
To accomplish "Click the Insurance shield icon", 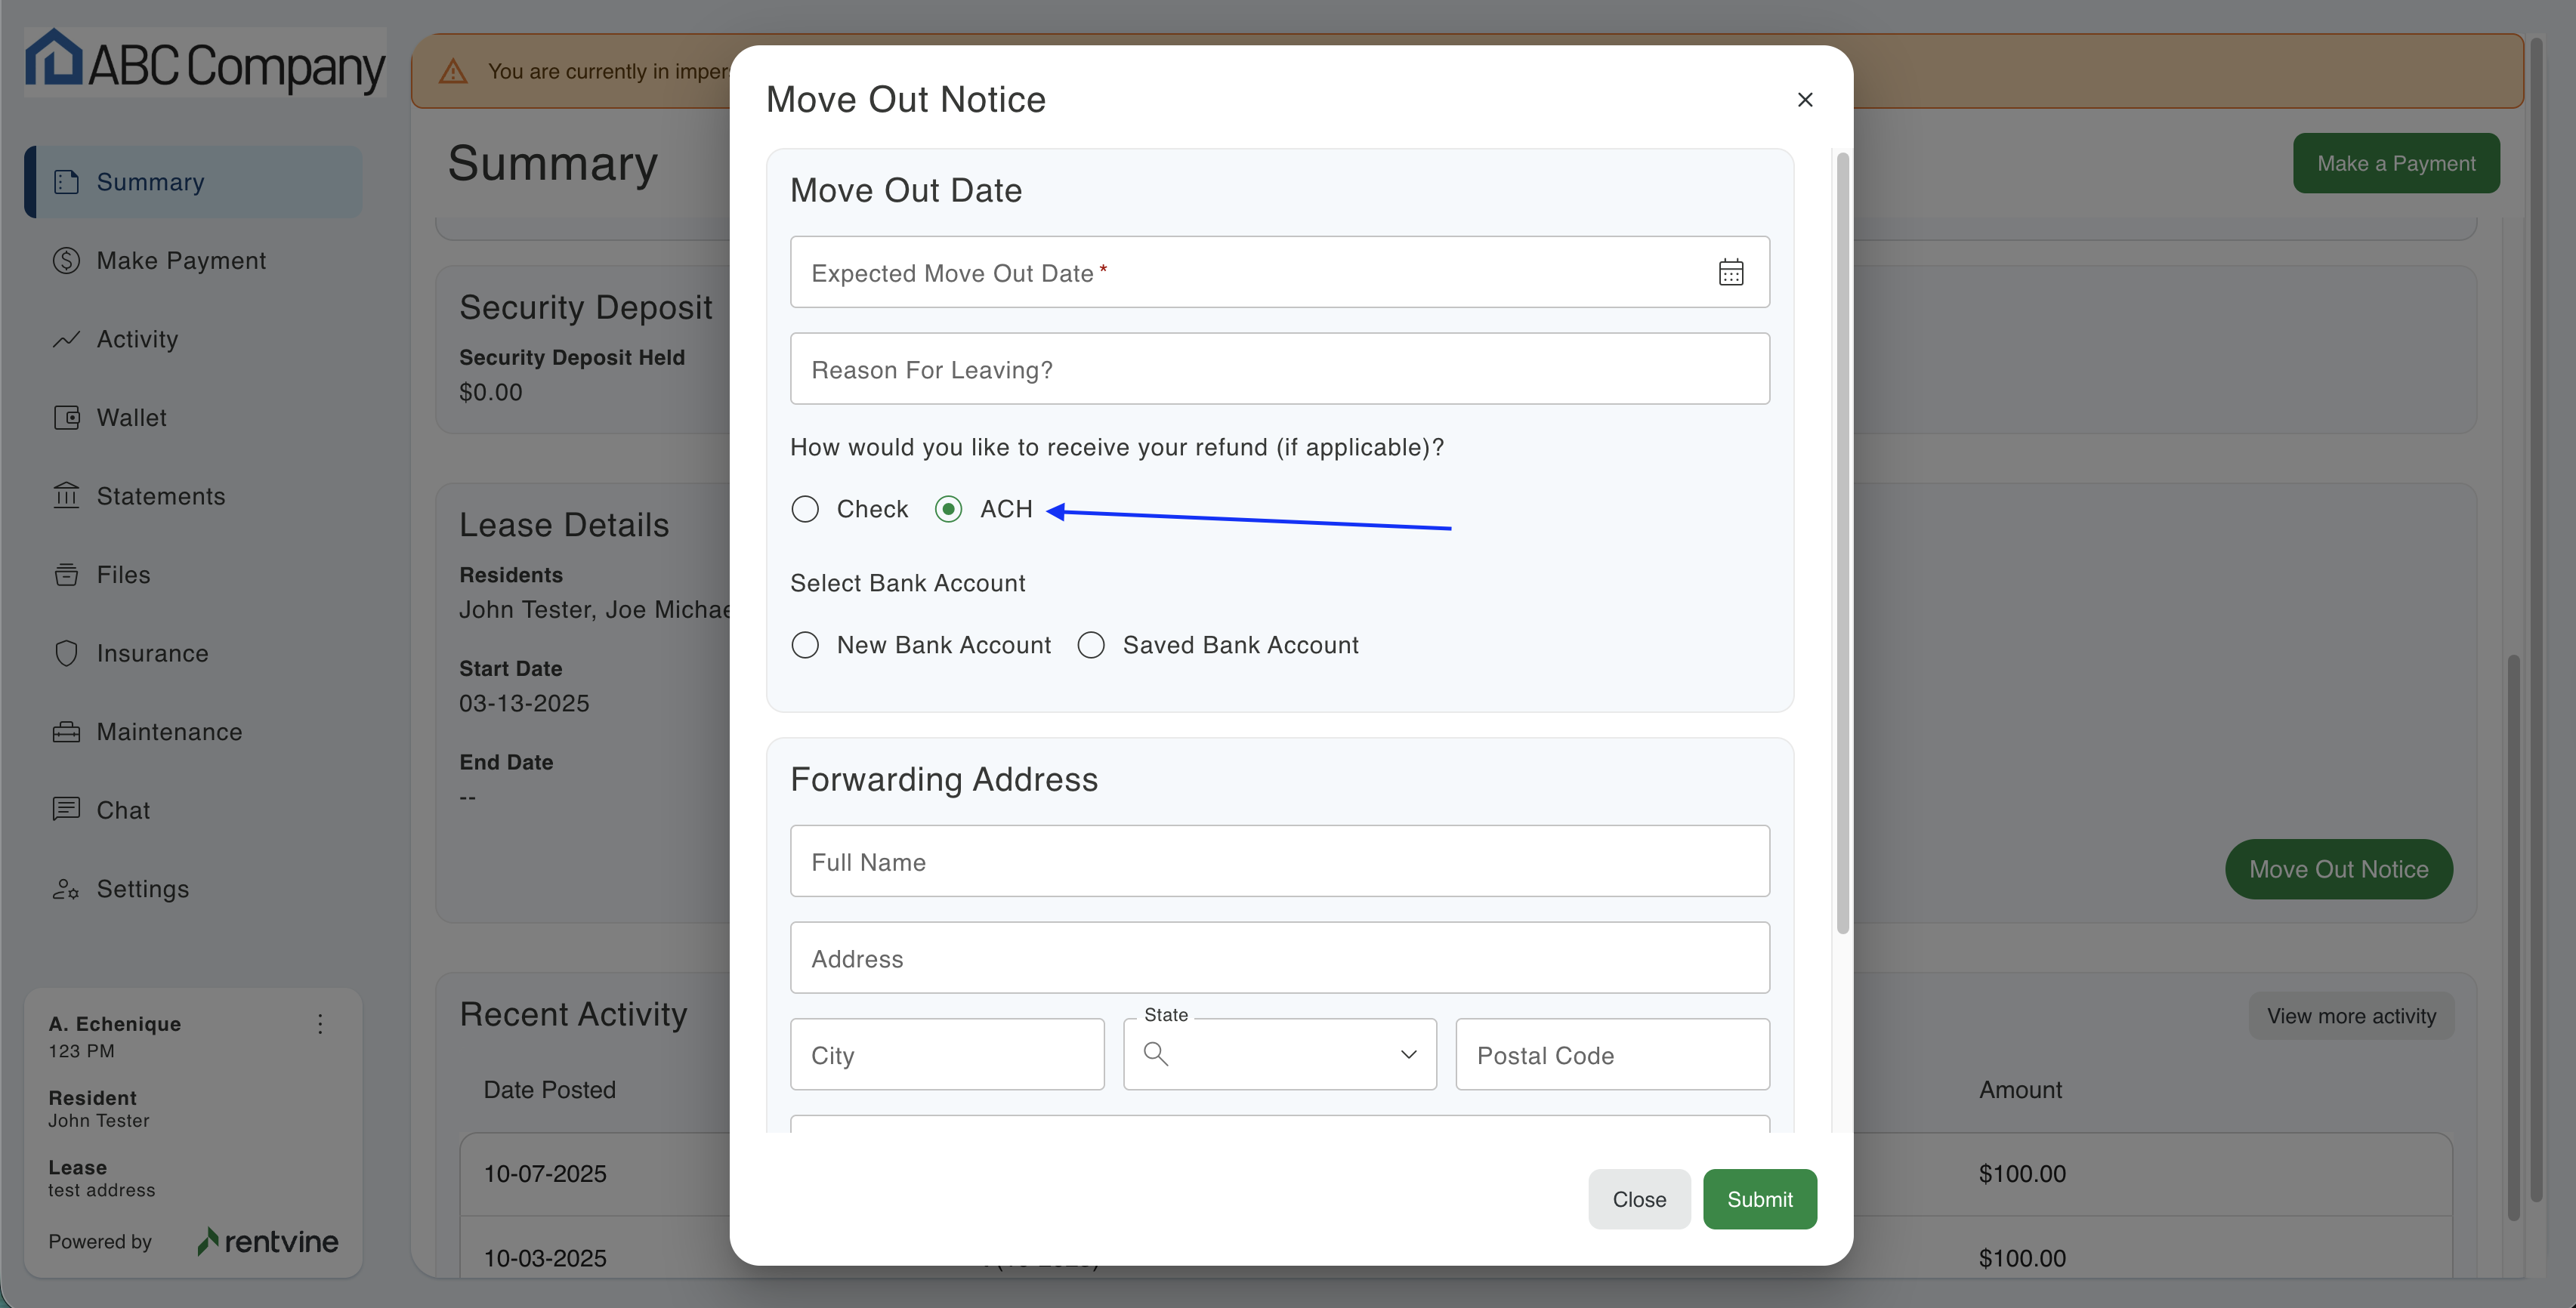I will (66, 653).
